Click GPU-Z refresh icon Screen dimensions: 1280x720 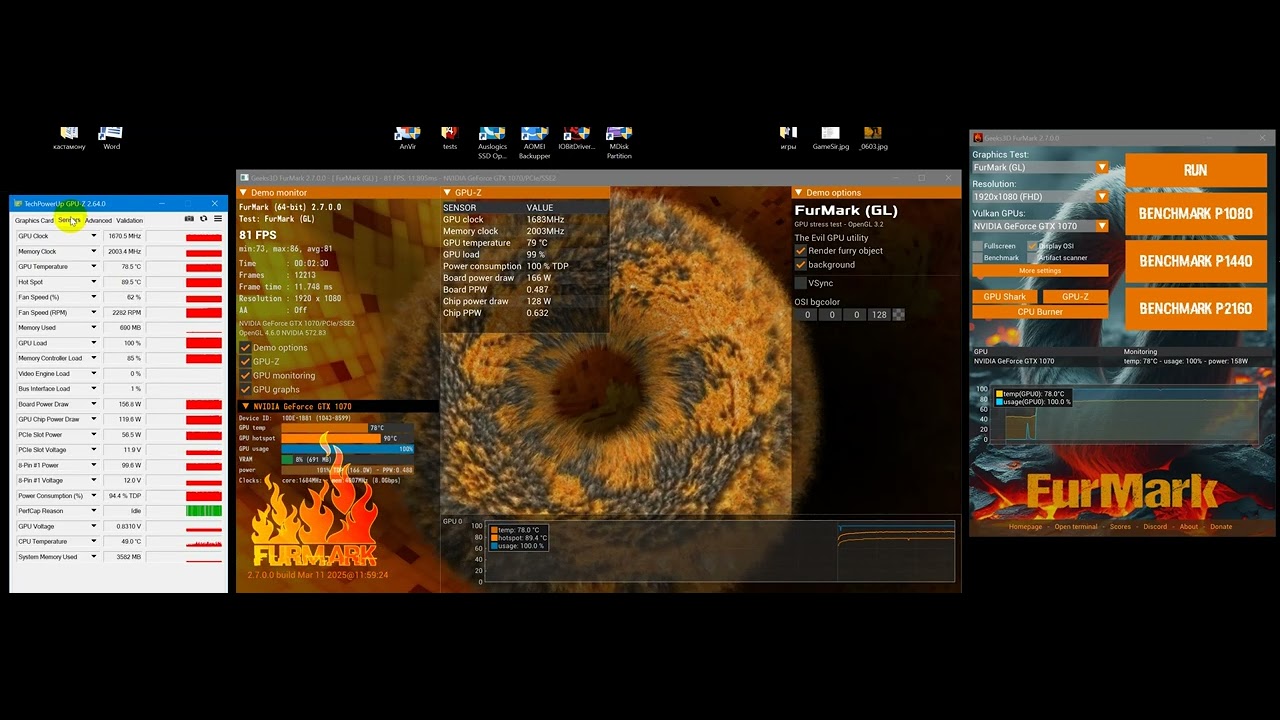203,219
